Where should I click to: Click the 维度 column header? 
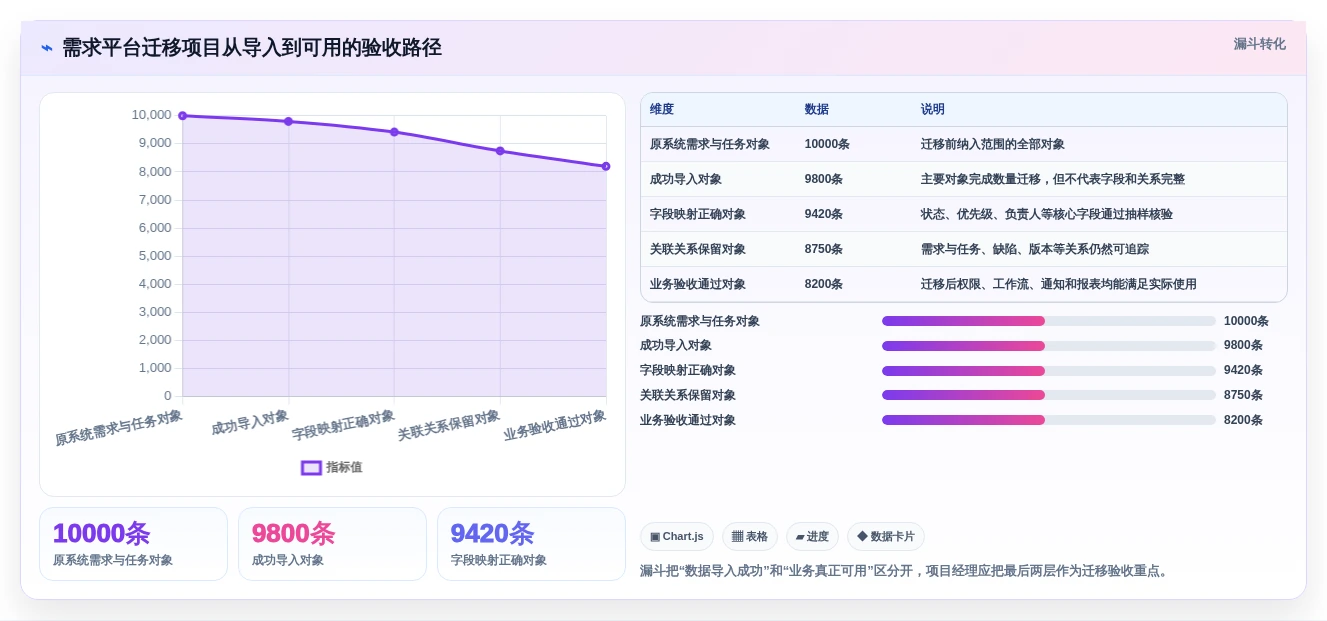pos(662,110)
